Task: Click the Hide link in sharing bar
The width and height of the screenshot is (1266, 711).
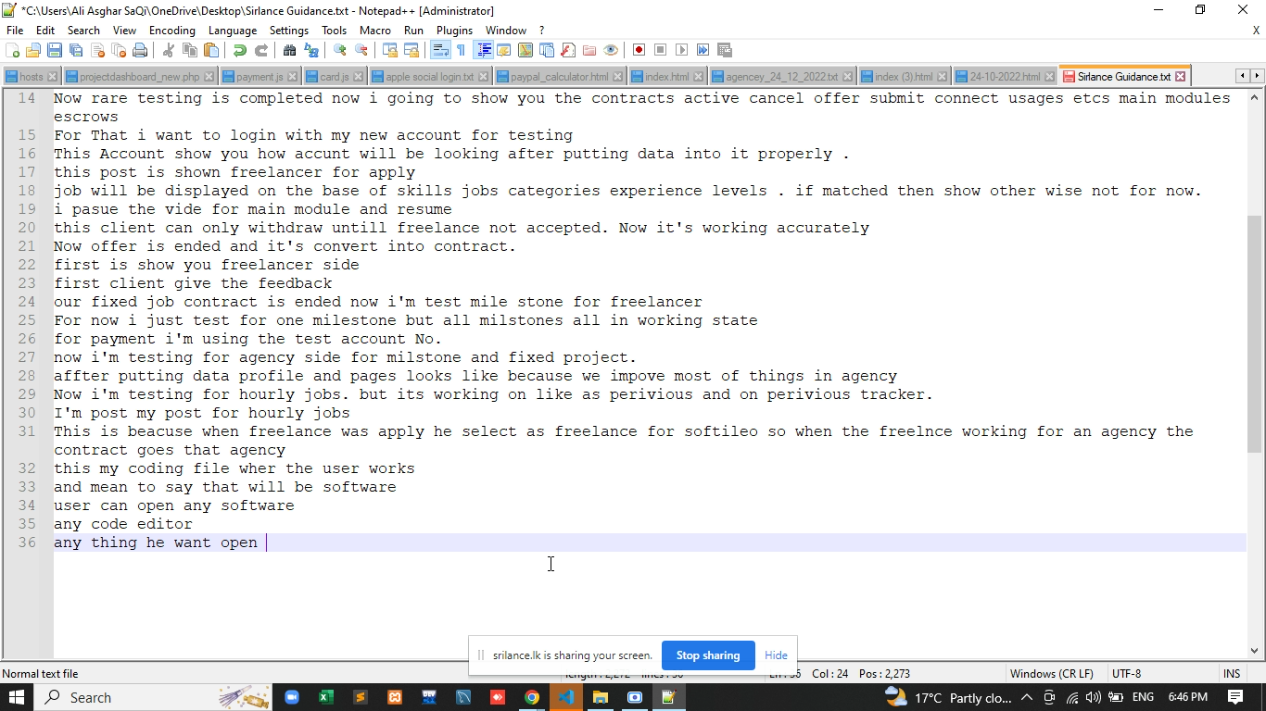Action: [776, 655]
